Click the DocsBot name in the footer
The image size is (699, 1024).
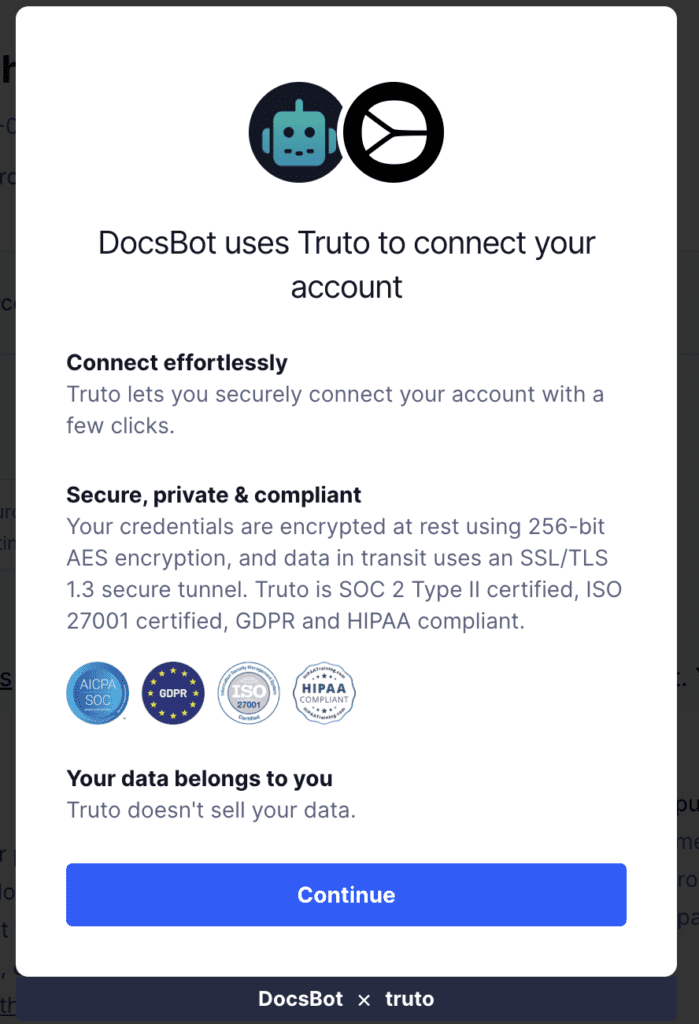pos(300,999)
